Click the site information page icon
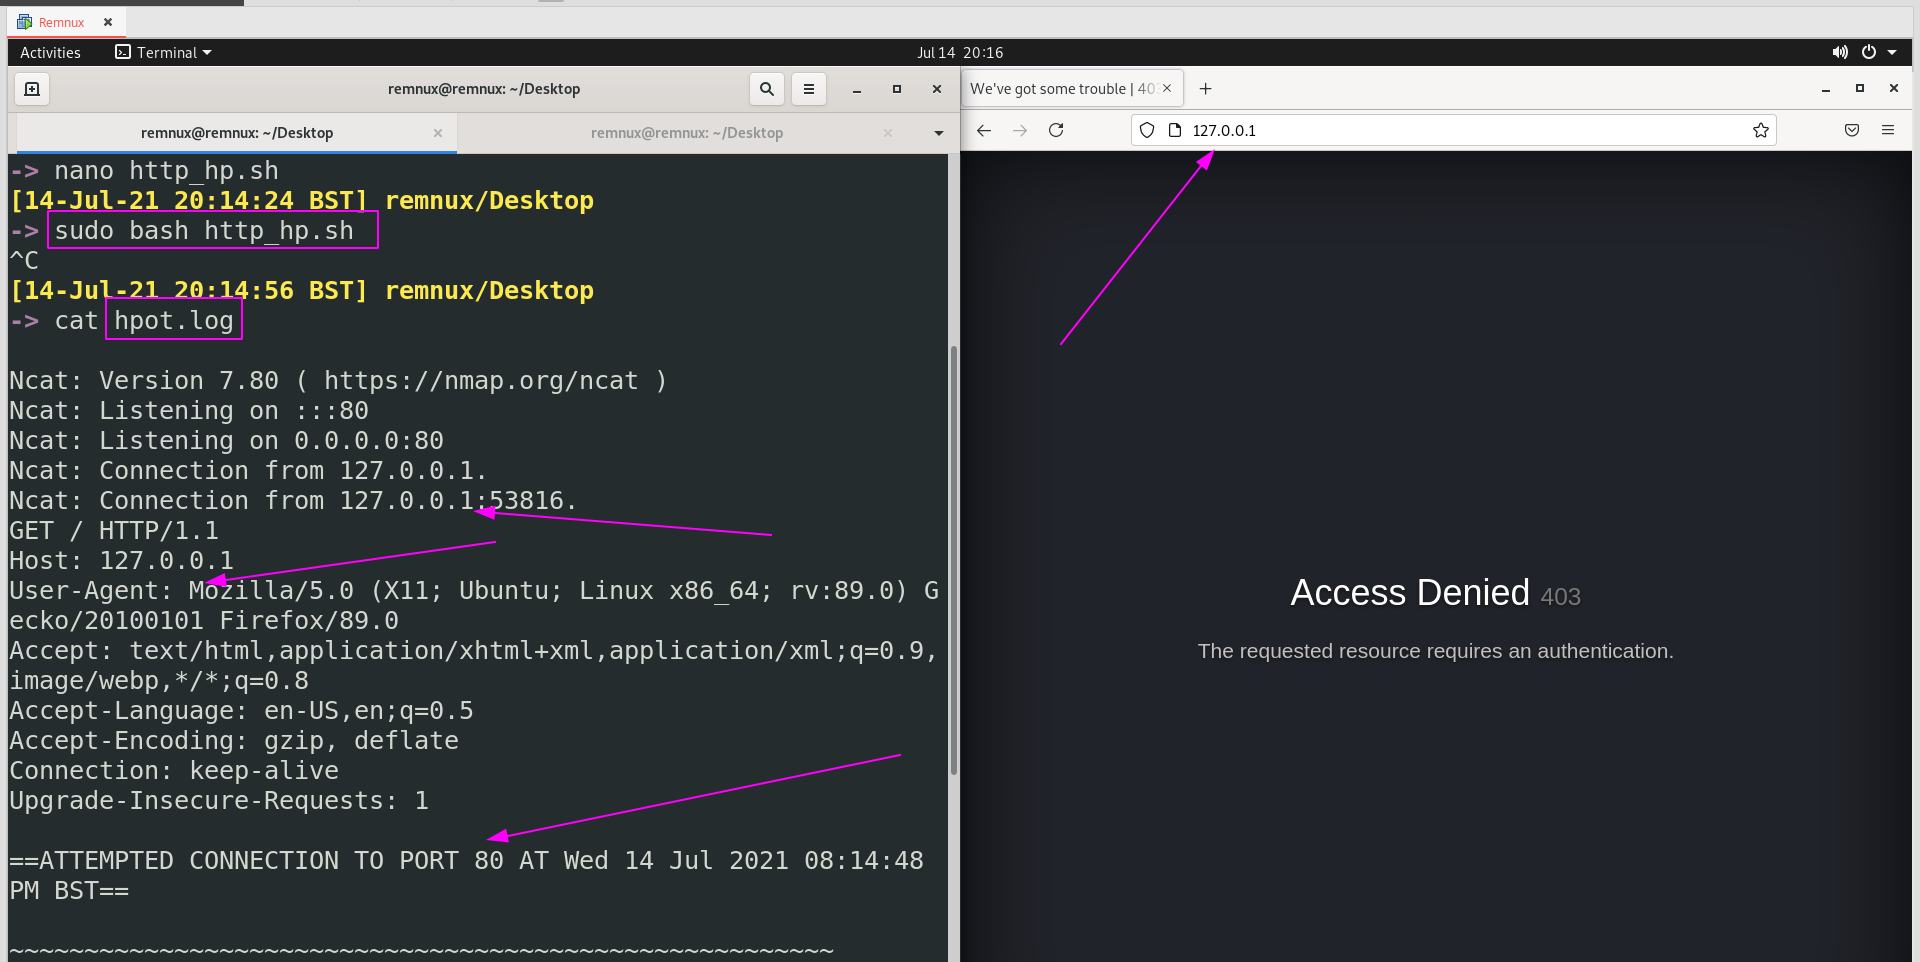The width and height of the screenshot is (1920, 962). click(1175, 130)
